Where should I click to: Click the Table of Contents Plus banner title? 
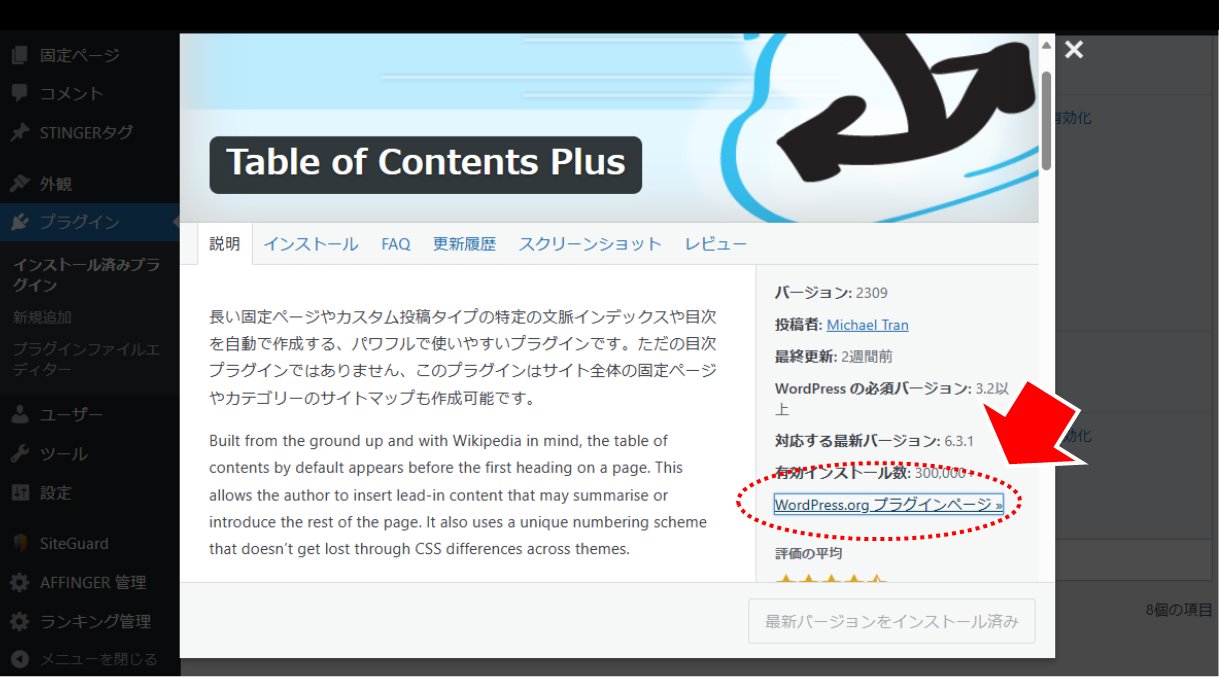click(x=426, y=163)
